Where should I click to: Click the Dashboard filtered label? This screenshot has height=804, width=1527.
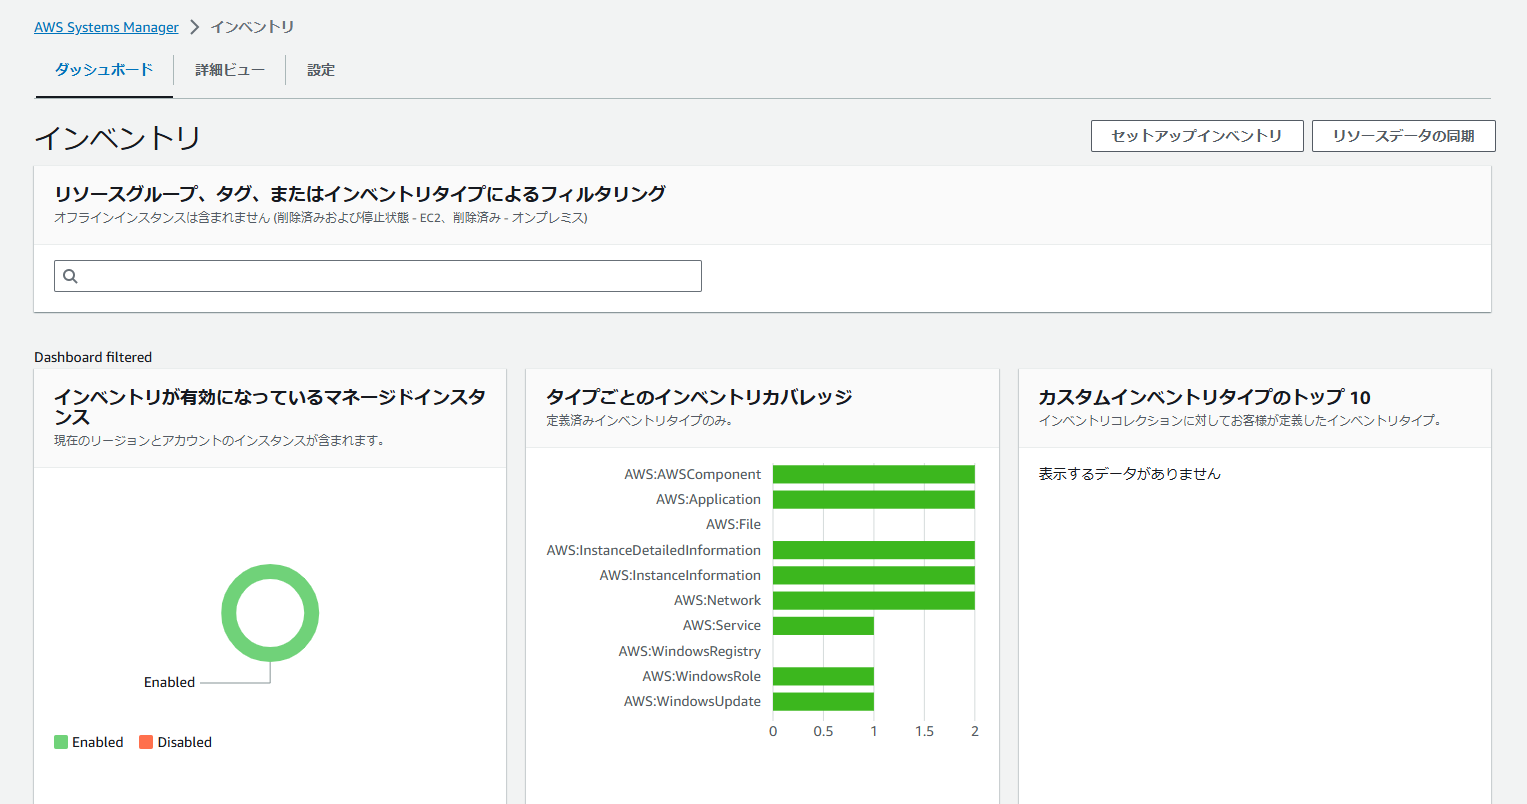[x=93, y=357]
